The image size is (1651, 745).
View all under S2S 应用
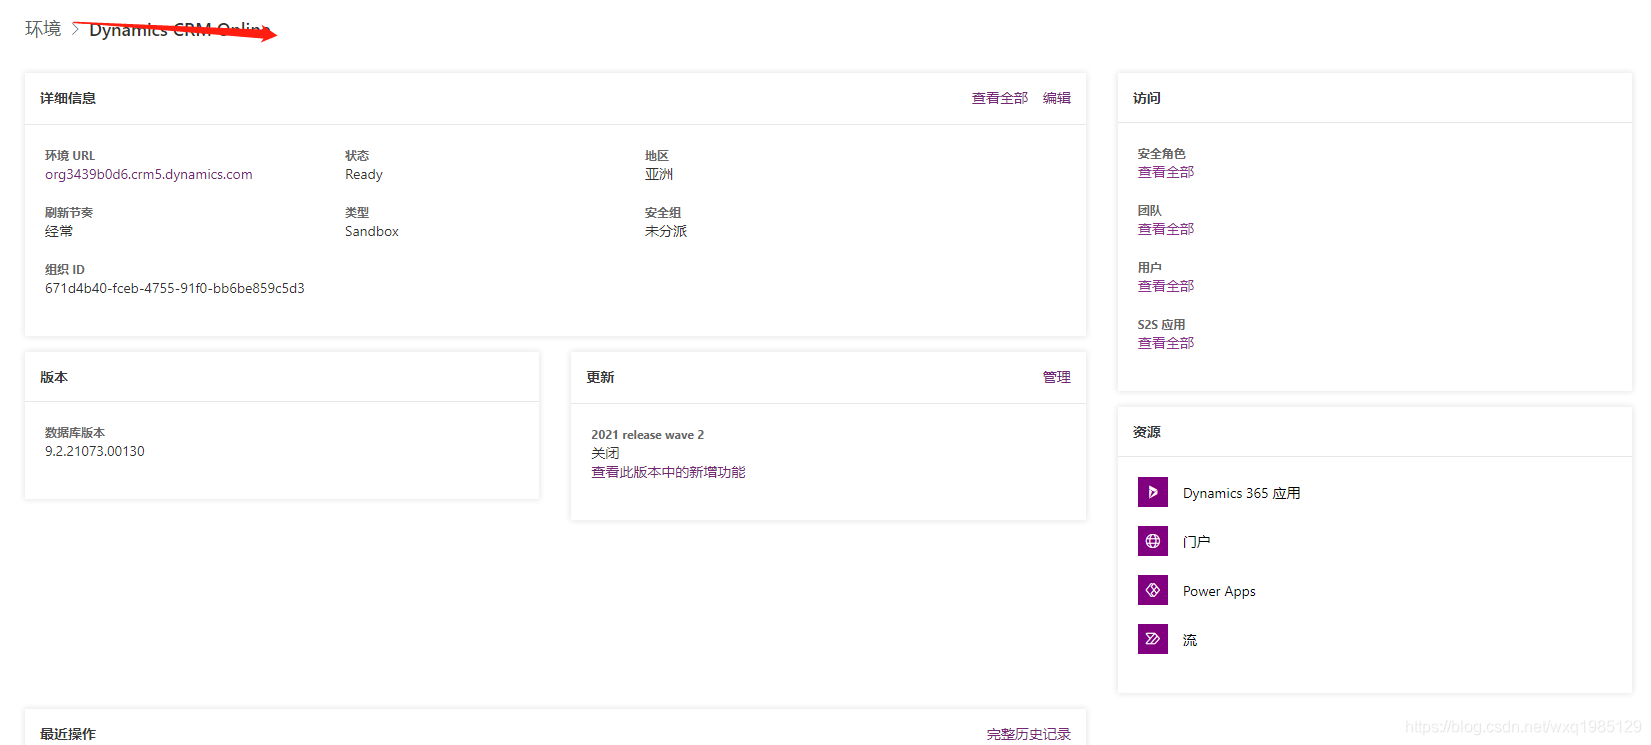tap(1166, 343)
